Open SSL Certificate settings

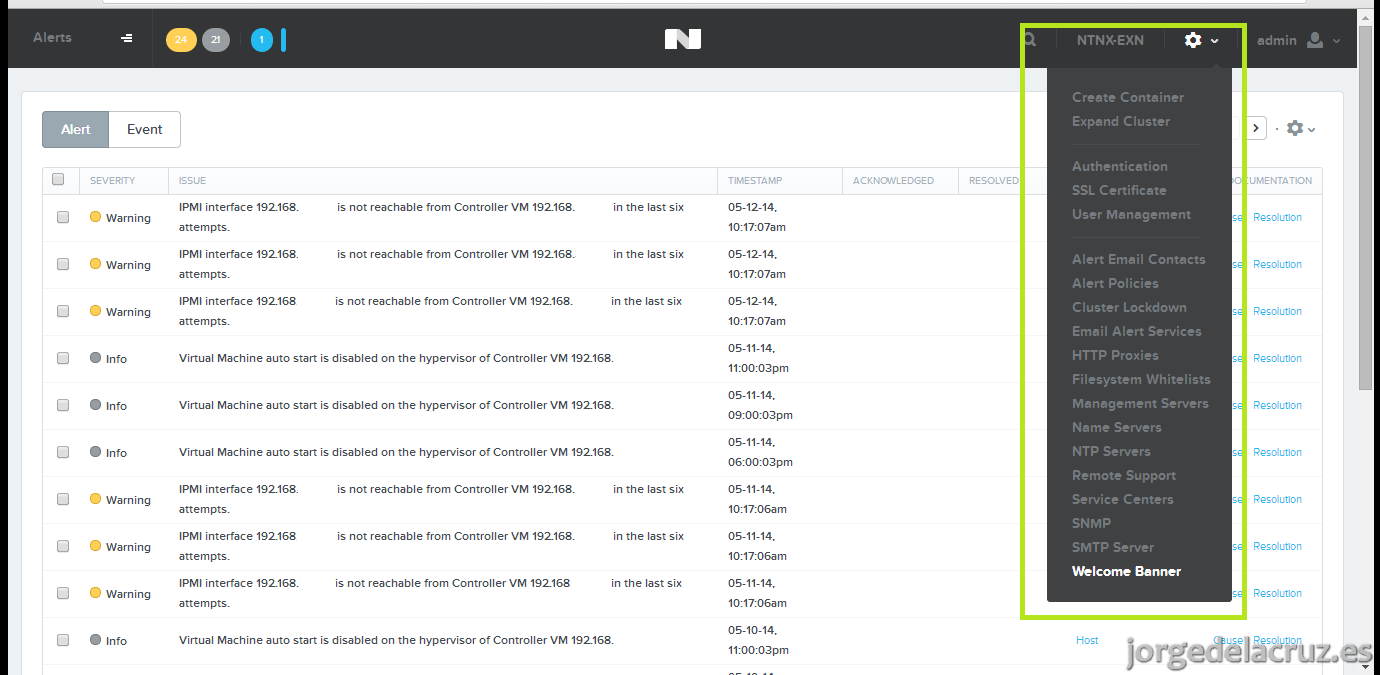click(x=1119, y=190)
